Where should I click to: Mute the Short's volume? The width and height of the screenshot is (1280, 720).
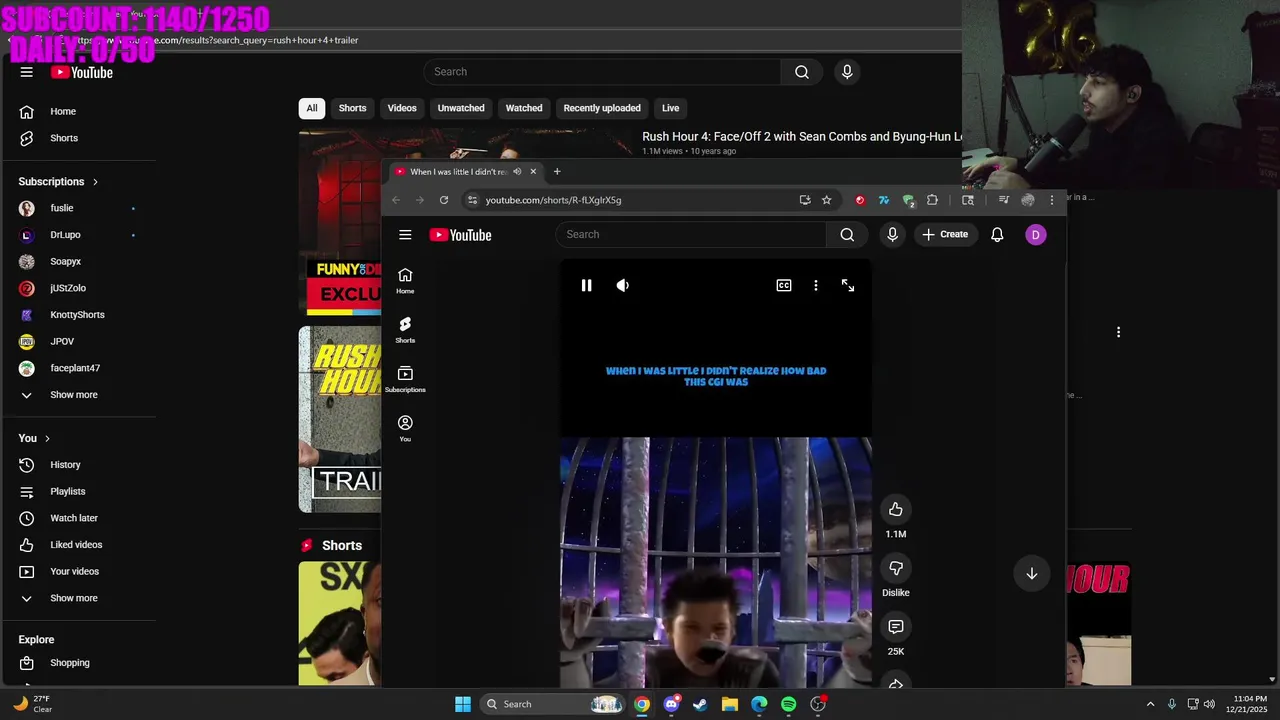tap(622, 285)
